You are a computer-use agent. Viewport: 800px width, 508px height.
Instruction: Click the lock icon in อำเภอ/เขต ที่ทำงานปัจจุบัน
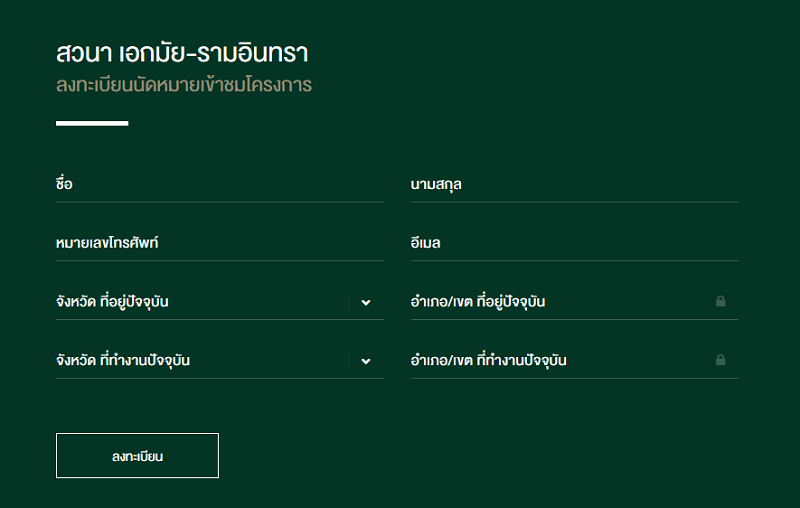click(x=720, y=360)
